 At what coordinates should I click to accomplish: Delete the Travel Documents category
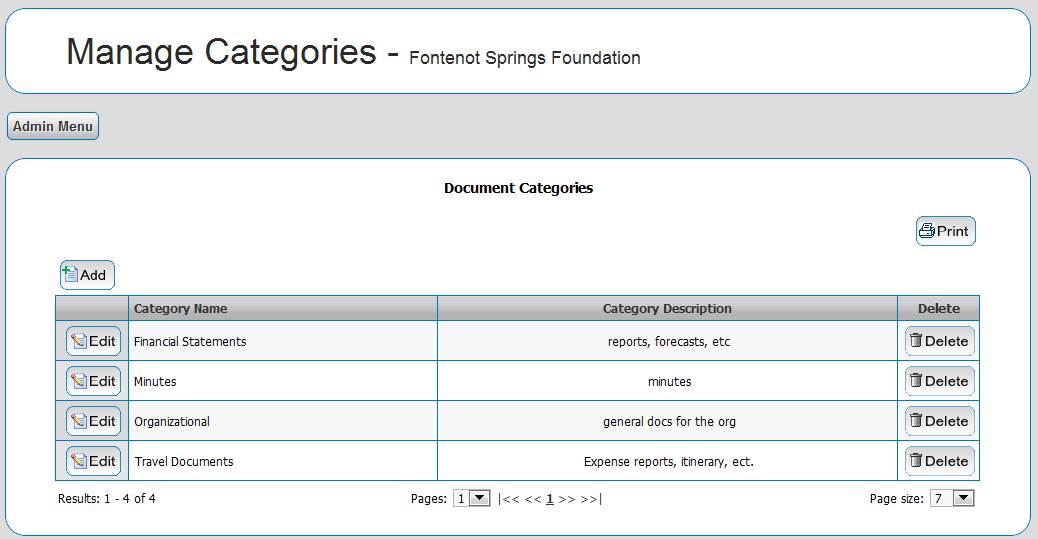[939, 461]
